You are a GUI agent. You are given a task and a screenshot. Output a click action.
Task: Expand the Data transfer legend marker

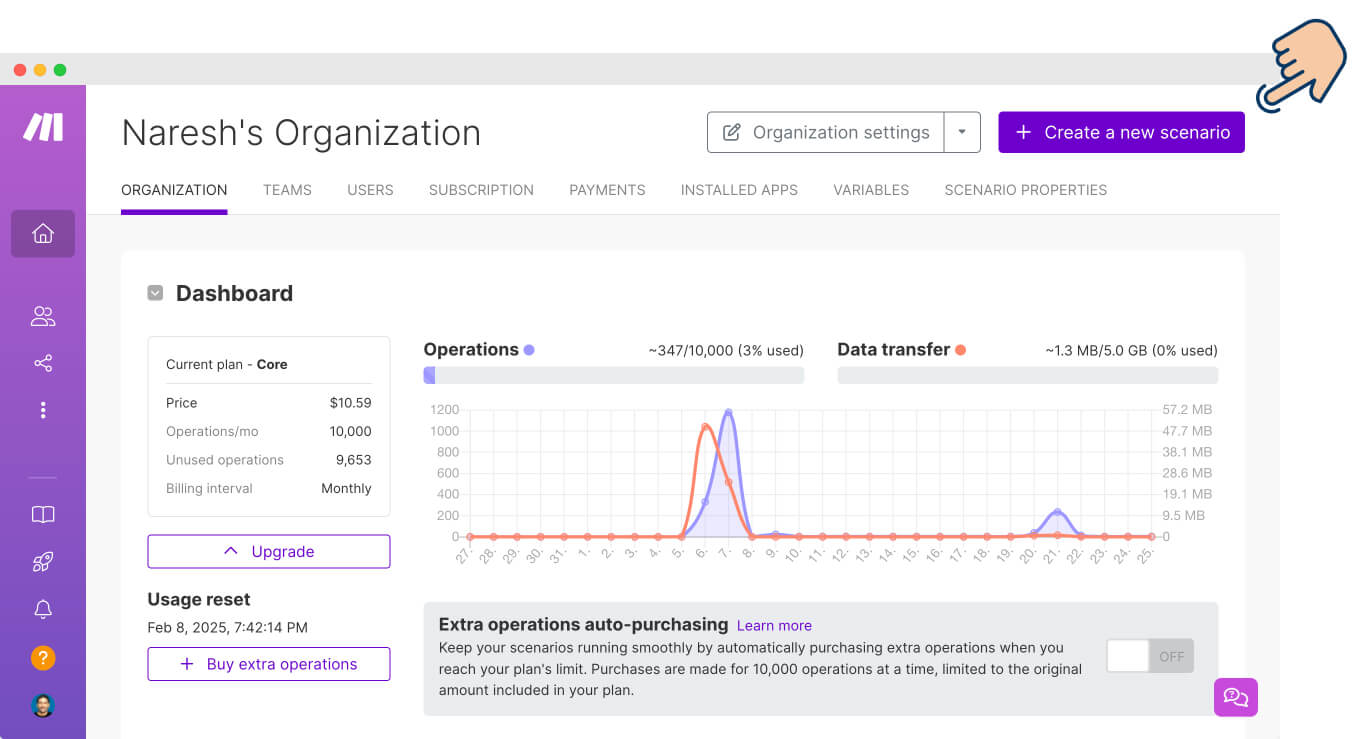[x=960, y=349]
